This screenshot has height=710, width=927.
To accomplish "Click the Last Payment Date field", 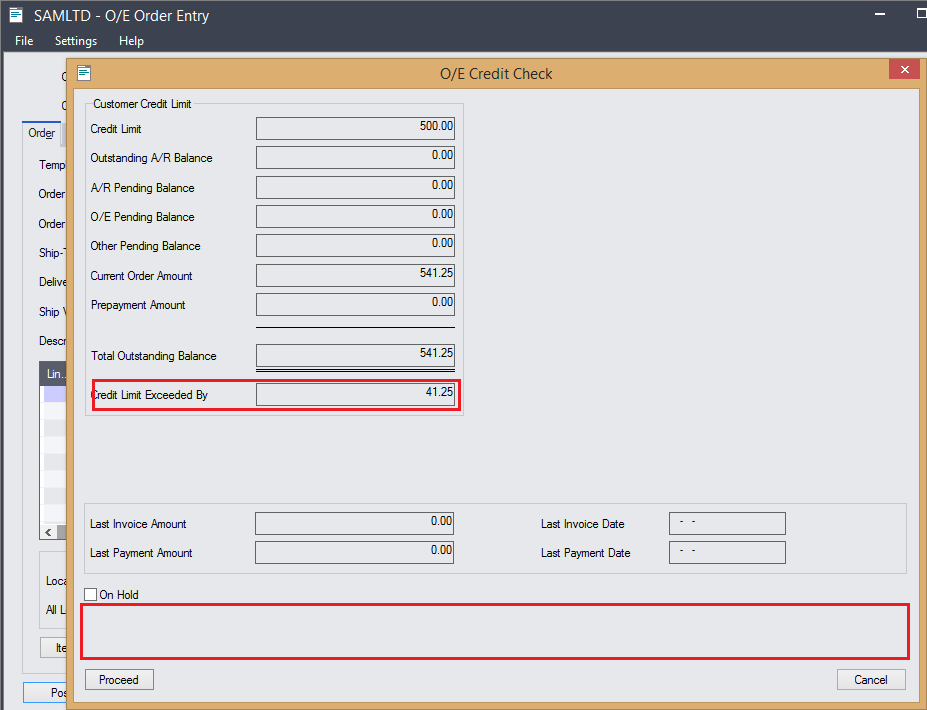I will point(727,552).
